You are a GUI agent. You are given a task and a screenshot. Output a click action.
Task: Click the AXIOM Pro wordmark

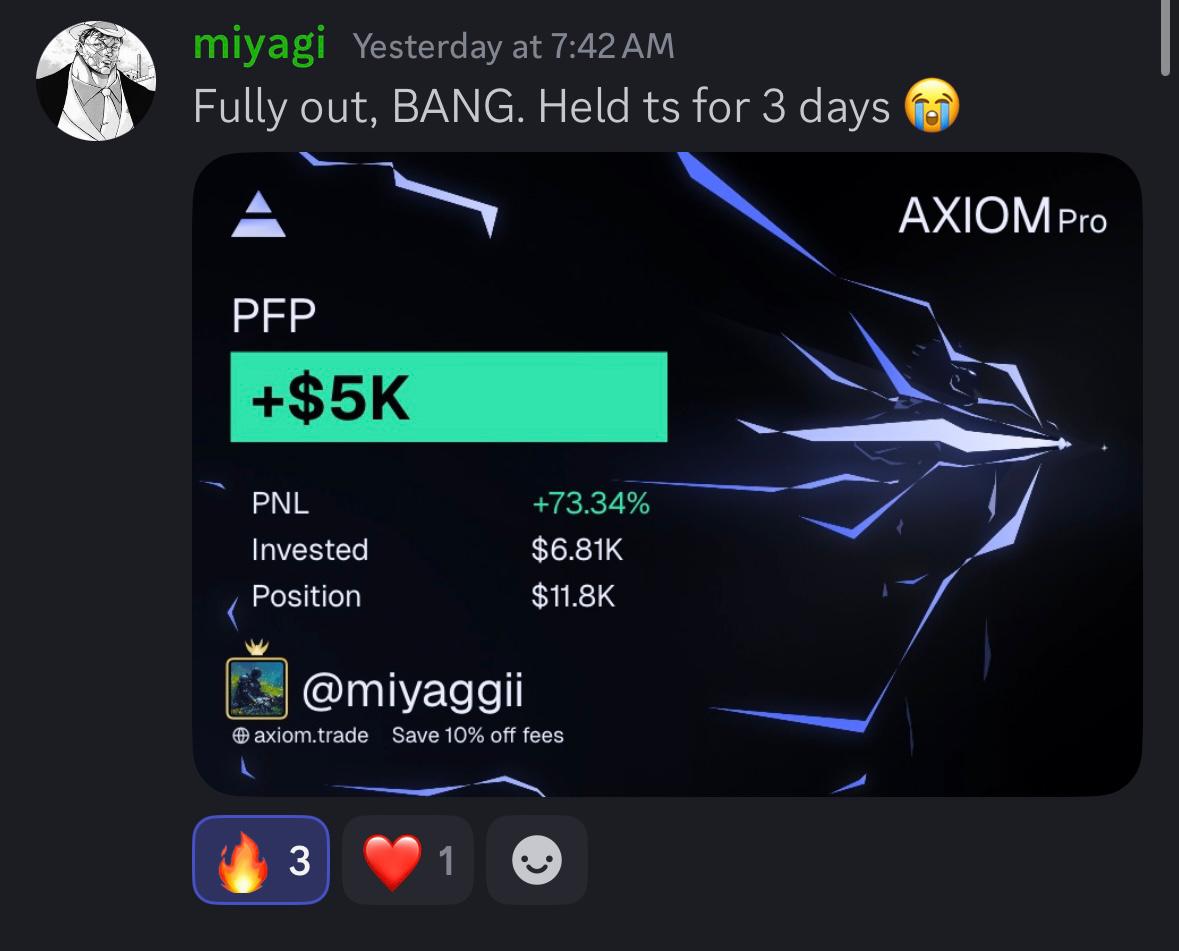[x=1002, y=217]
